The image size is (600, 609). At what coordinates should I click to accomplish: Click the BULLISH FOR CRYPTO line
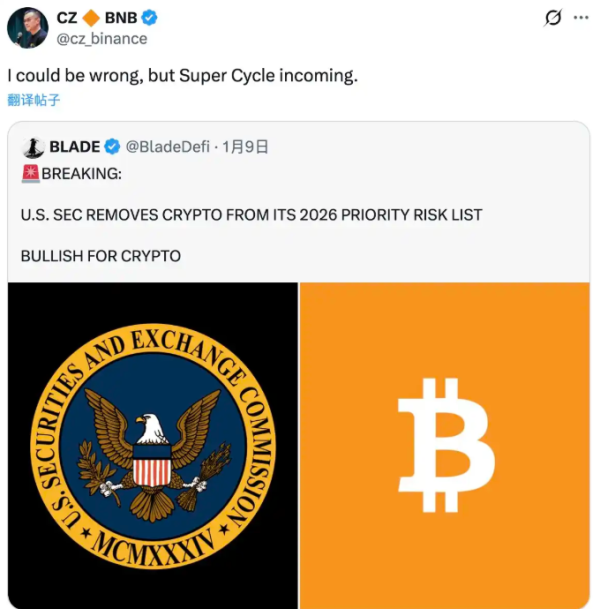point(100,255)
